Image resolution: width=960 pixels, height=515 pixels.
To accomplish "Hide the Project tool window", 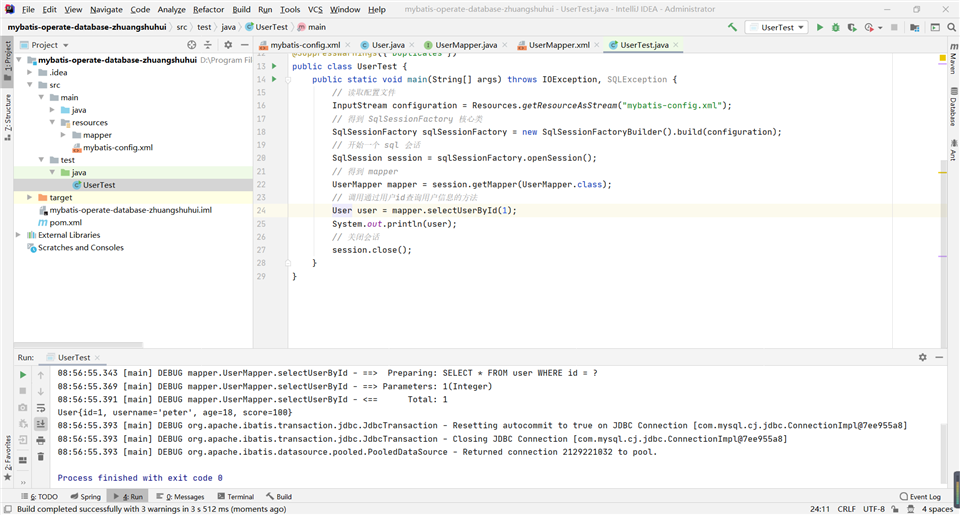I will coord(244,45).
